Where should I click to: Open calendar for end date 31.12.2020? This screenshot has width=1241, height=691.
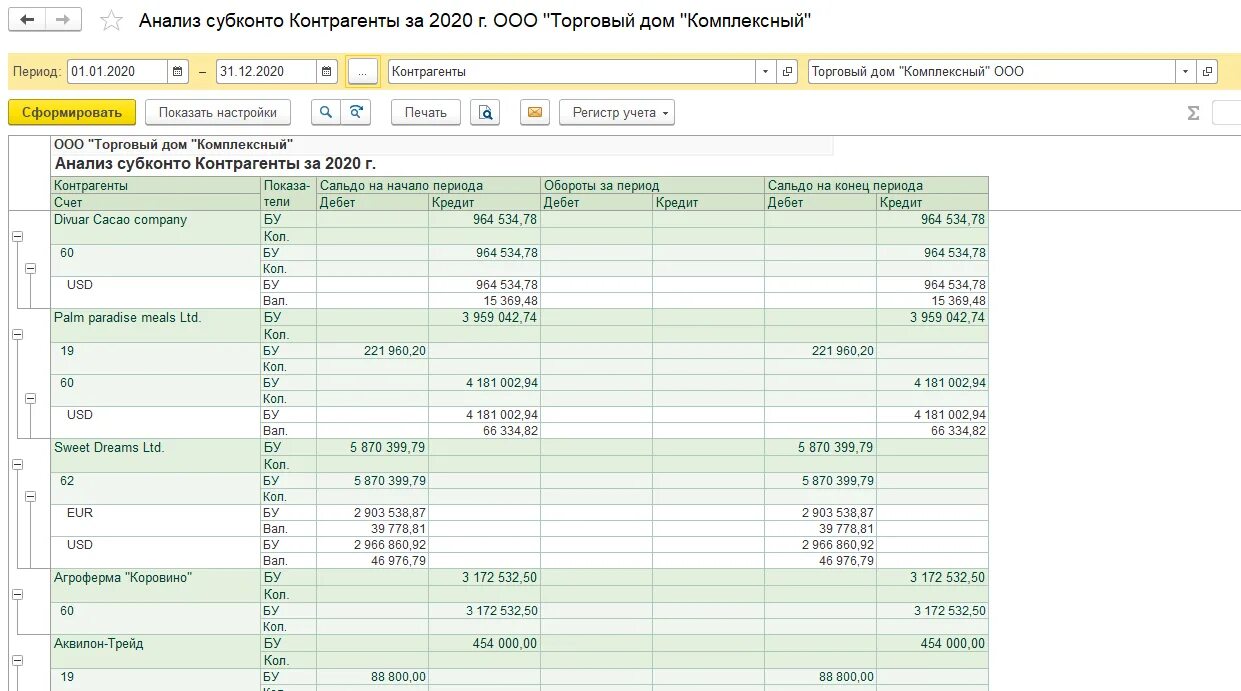(327, 72)
